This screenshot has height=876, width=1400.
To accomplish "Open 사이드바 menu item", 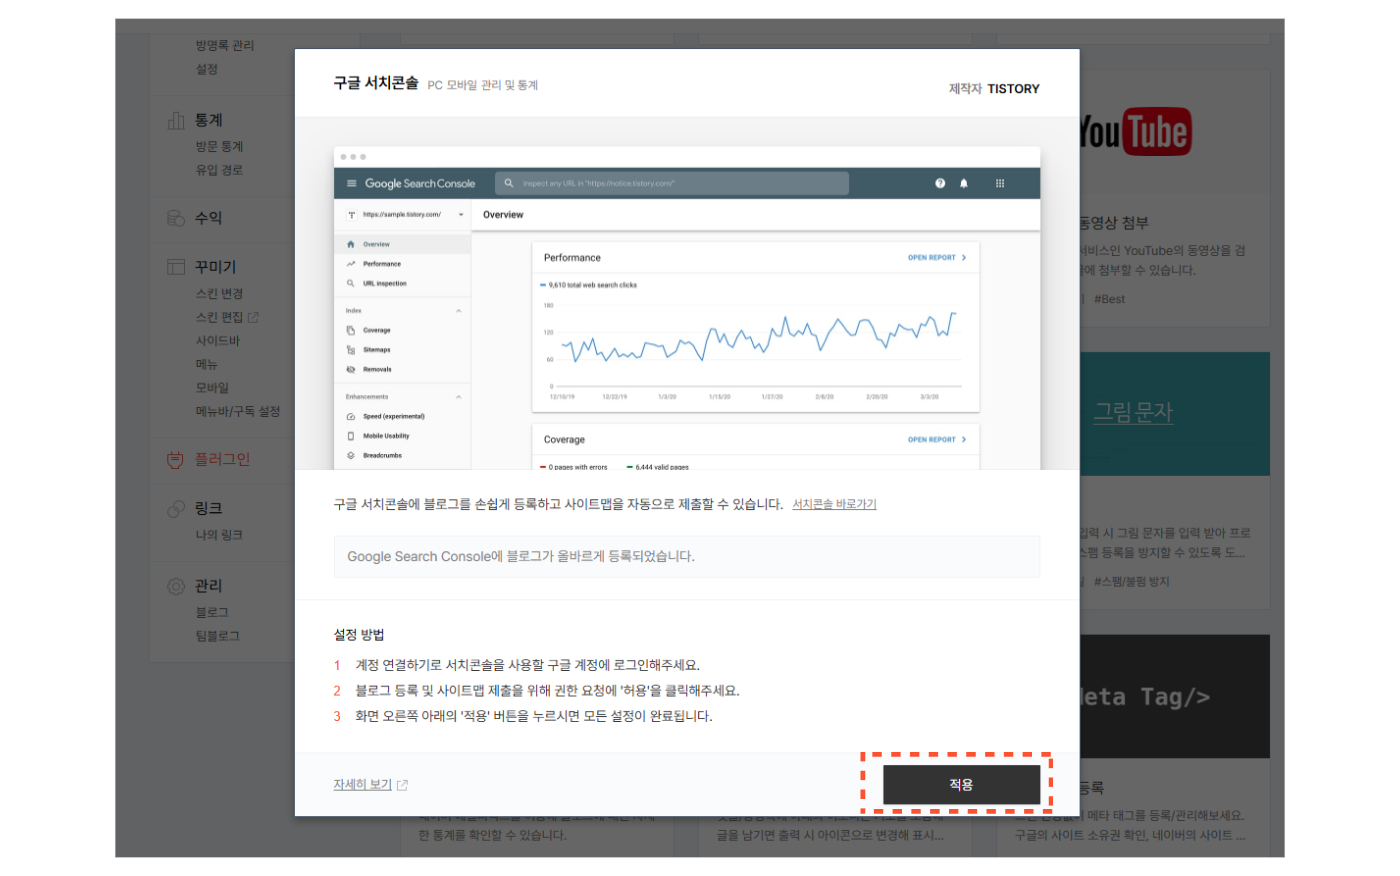I will point(217,341).
